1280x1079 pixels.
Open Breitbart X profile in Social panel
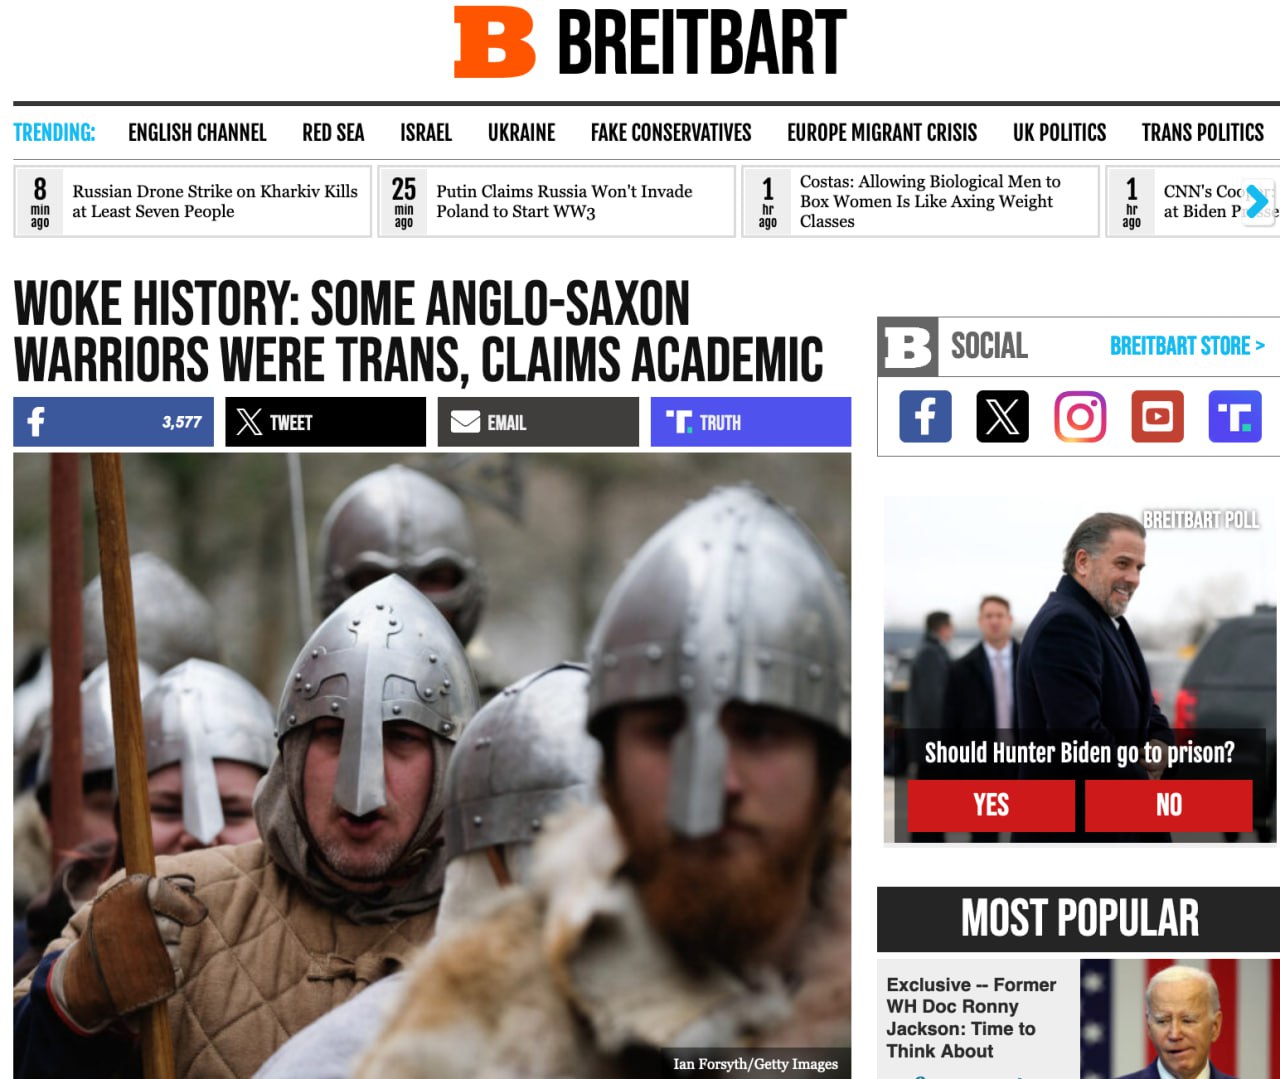coord(1002,416)
